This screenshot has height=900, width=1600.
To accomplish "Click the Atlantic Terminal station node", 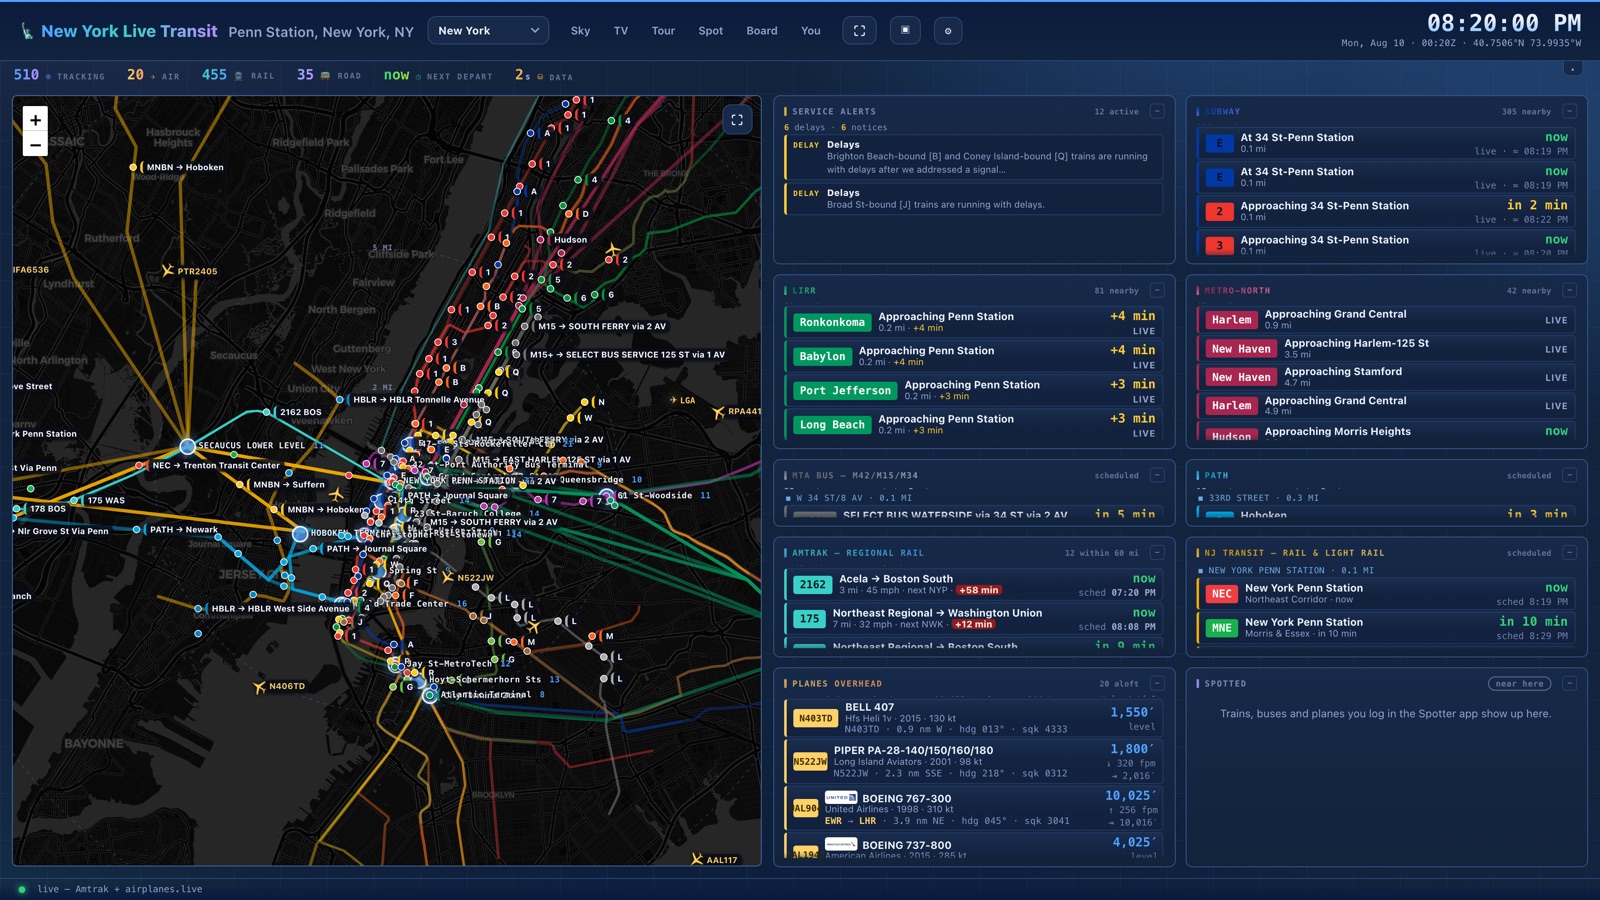I will [430, 695].
